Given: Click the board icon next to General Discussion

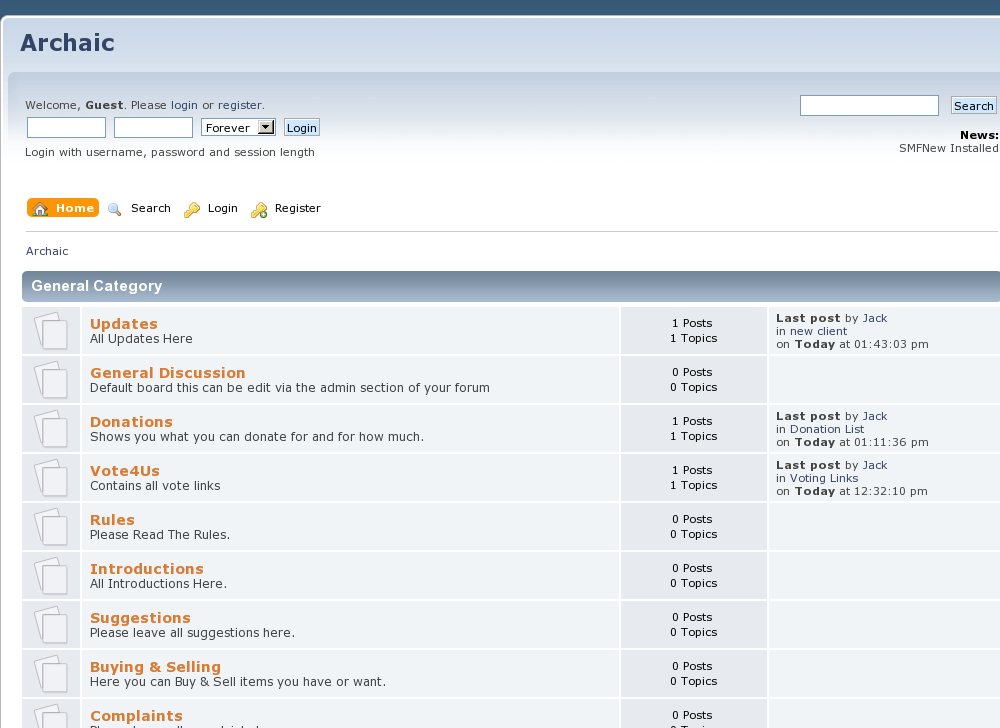Looking at the screenshot, I should click(51, 380).
